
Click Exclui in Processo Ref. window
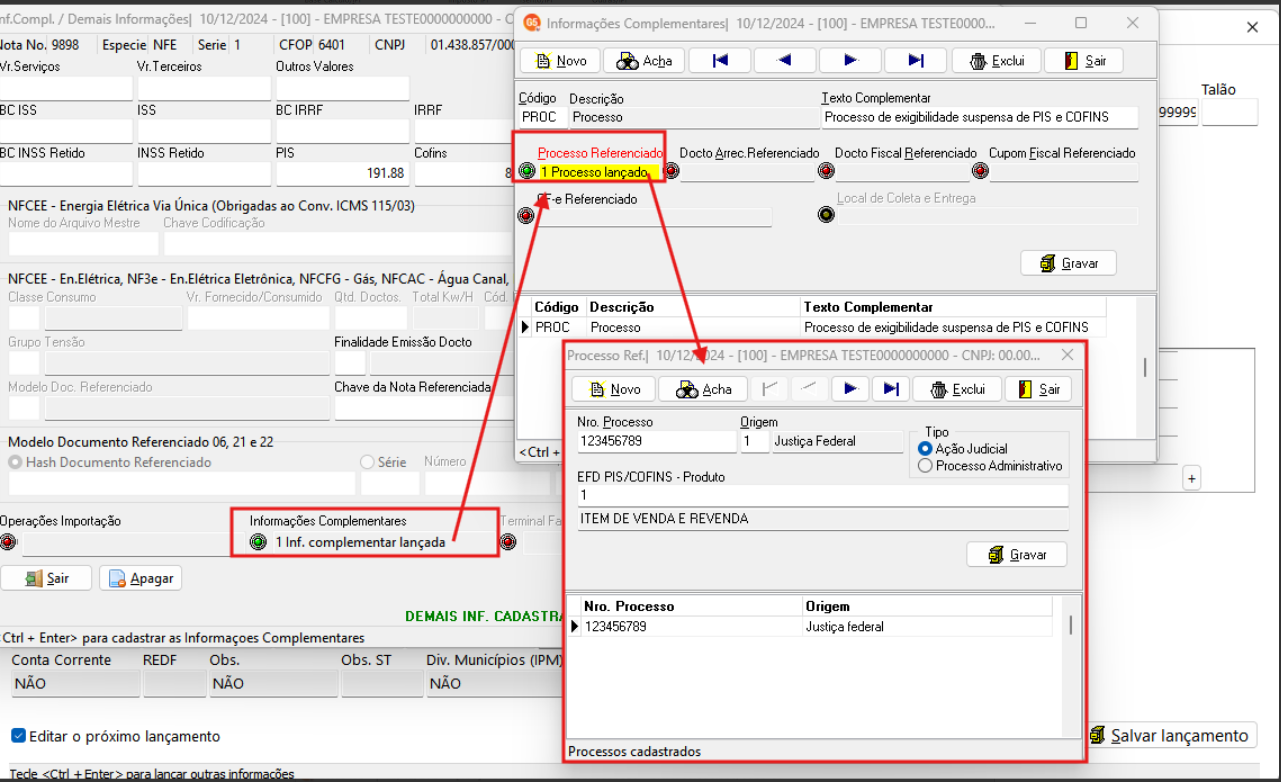pos(957,389)
